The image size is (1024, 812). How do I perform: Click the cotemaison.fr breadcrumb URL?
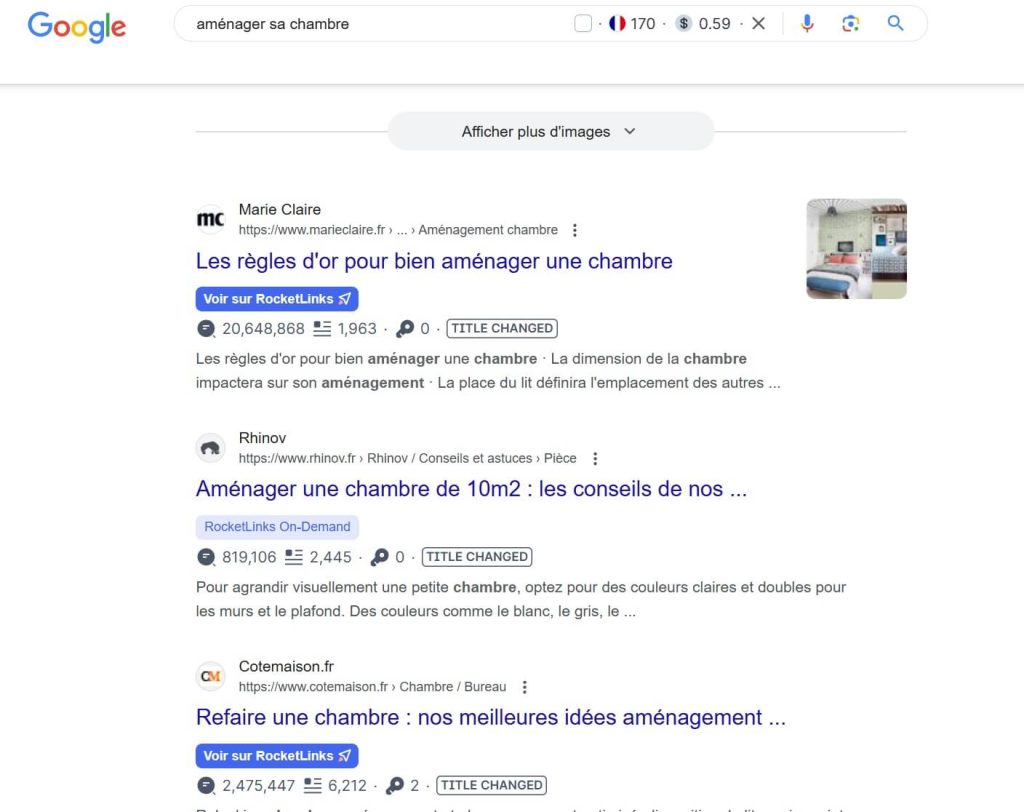(x=372, y=687)
